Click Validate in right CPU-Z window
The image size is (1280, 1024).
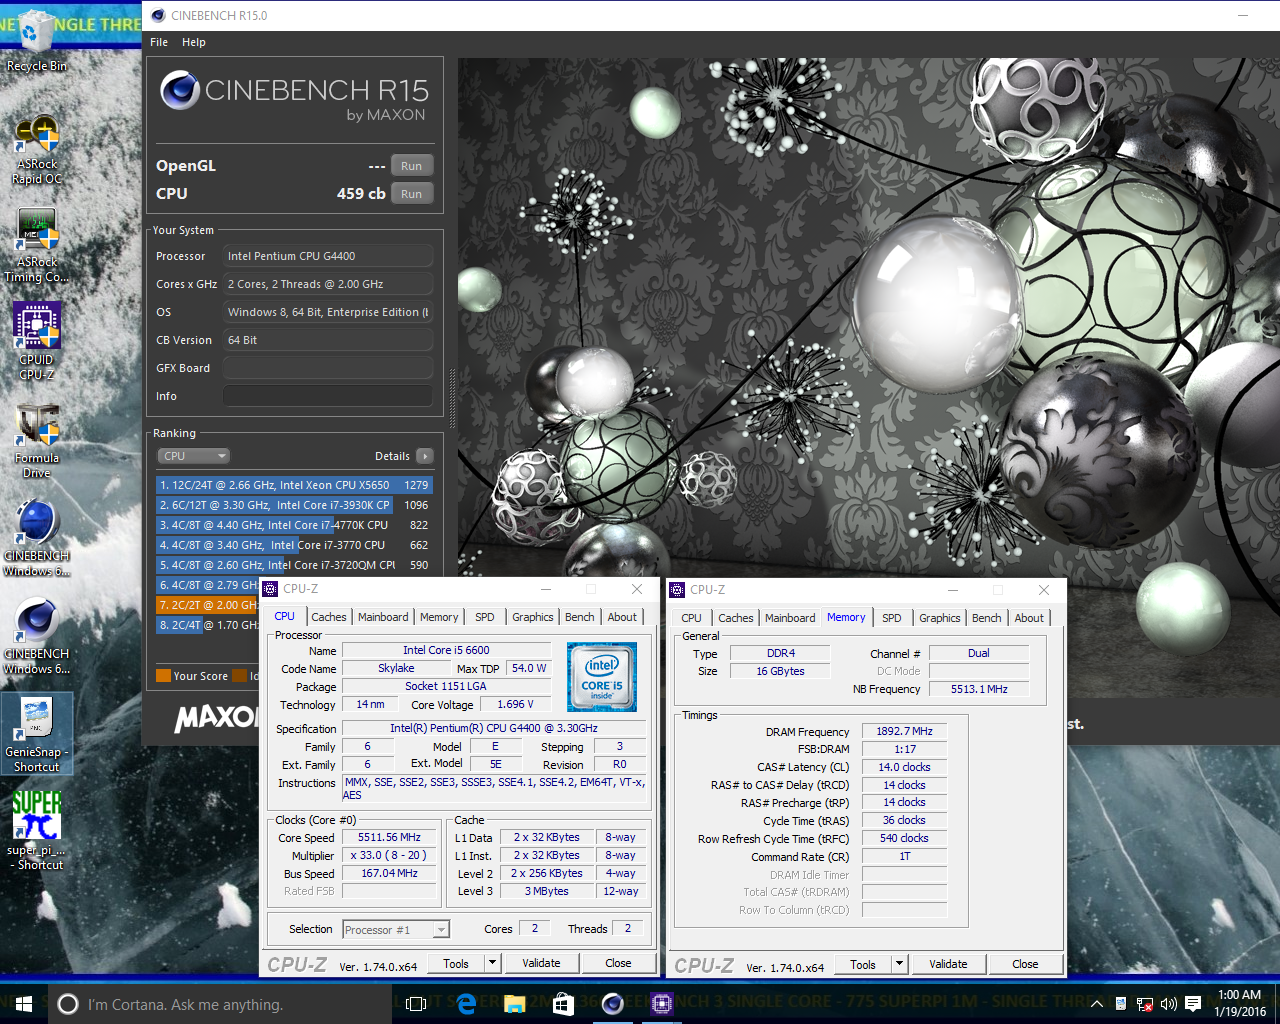948,964
